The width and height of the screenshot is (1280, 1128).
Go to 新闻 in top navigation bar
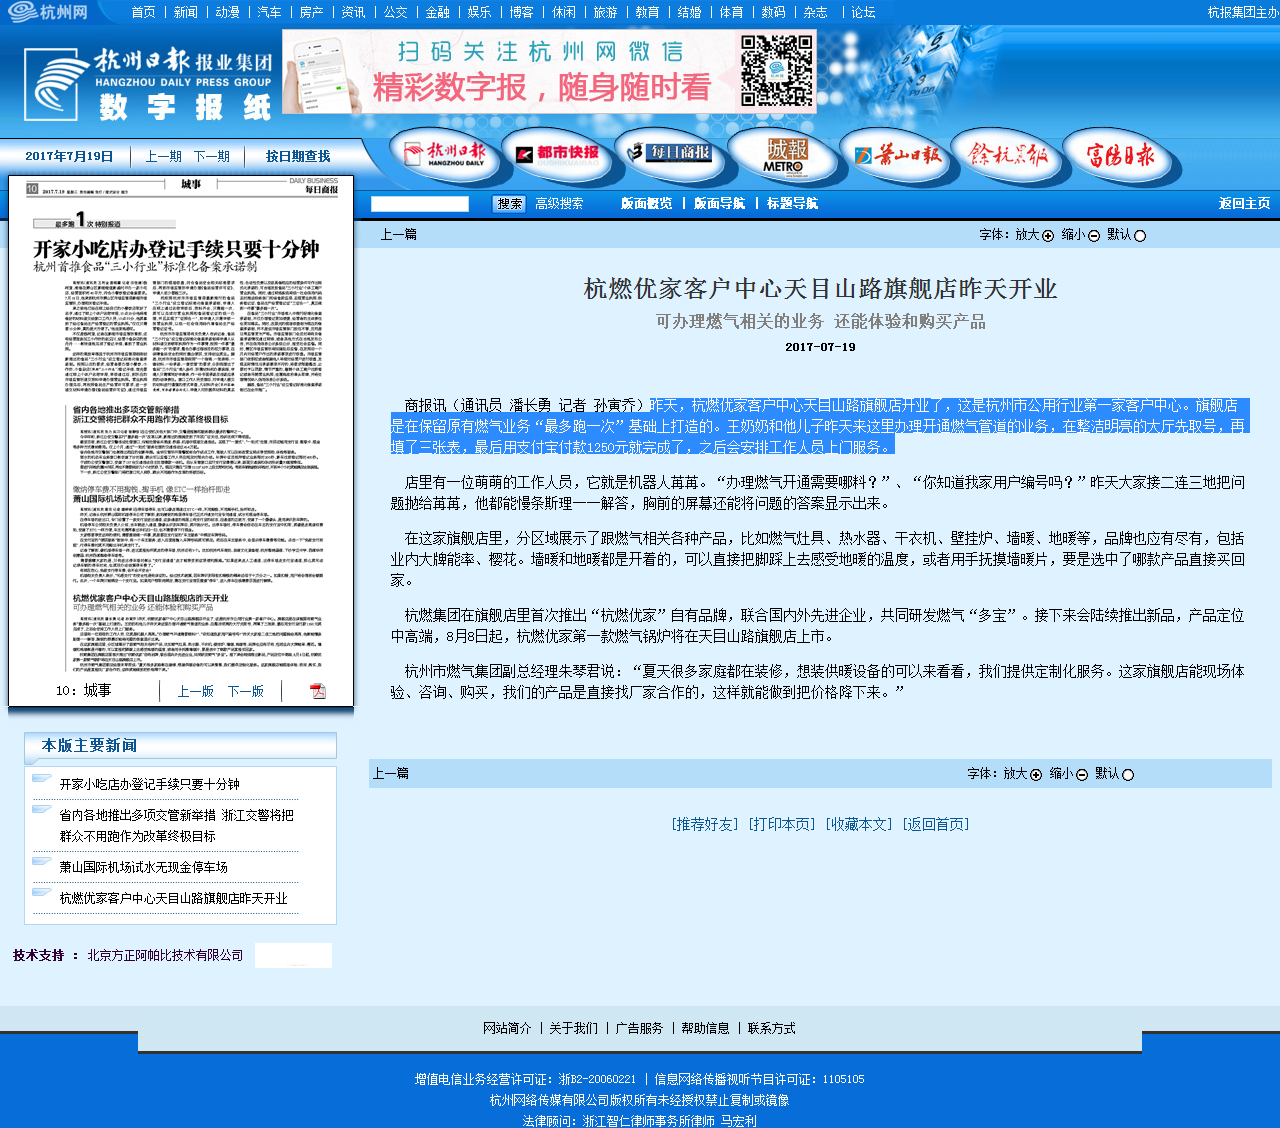(185, 12)
